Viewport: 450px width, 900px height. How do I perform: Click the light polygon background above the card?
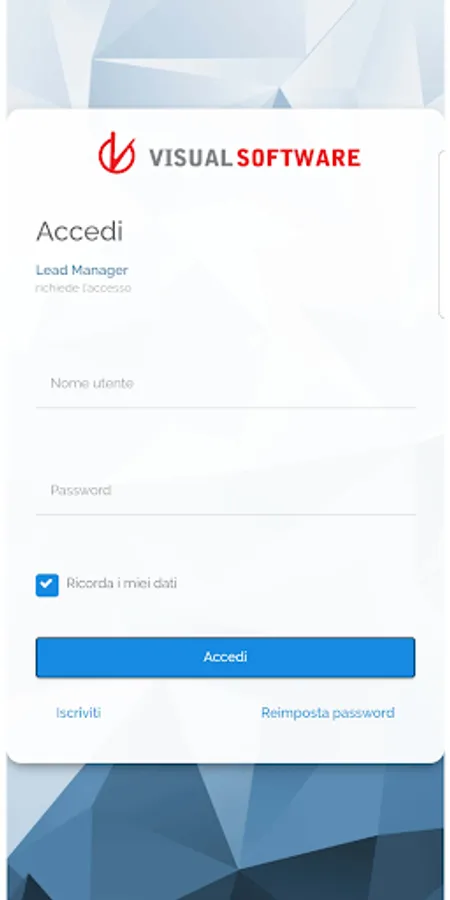tap(226, 55)
